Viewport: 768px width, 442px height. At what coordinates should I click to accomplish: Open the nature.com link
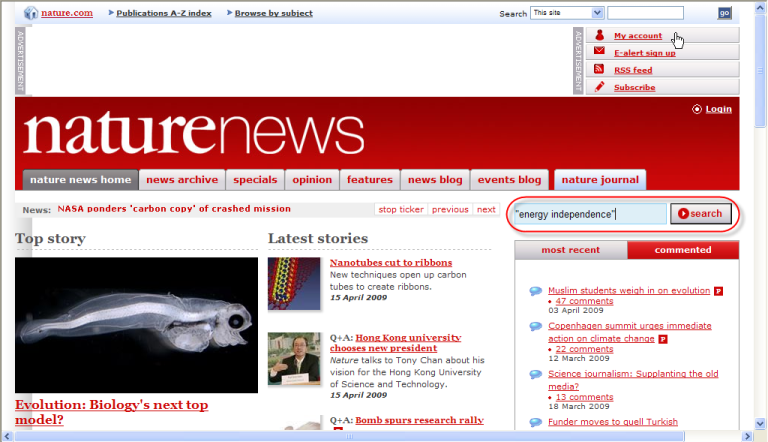pyautogui.click(x=67, y=13)
